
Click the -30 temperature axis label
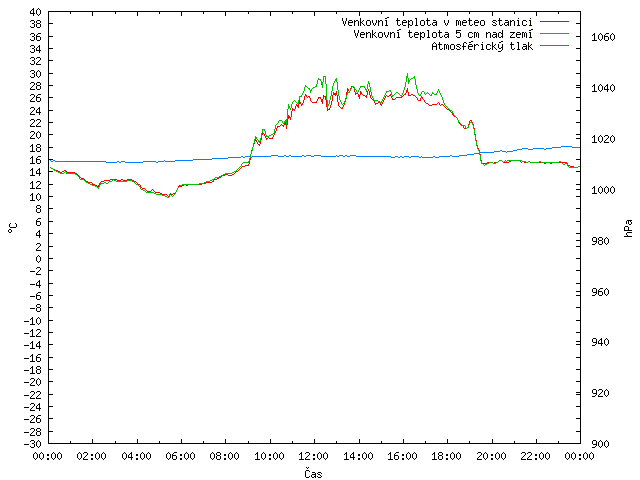(33, 444)
